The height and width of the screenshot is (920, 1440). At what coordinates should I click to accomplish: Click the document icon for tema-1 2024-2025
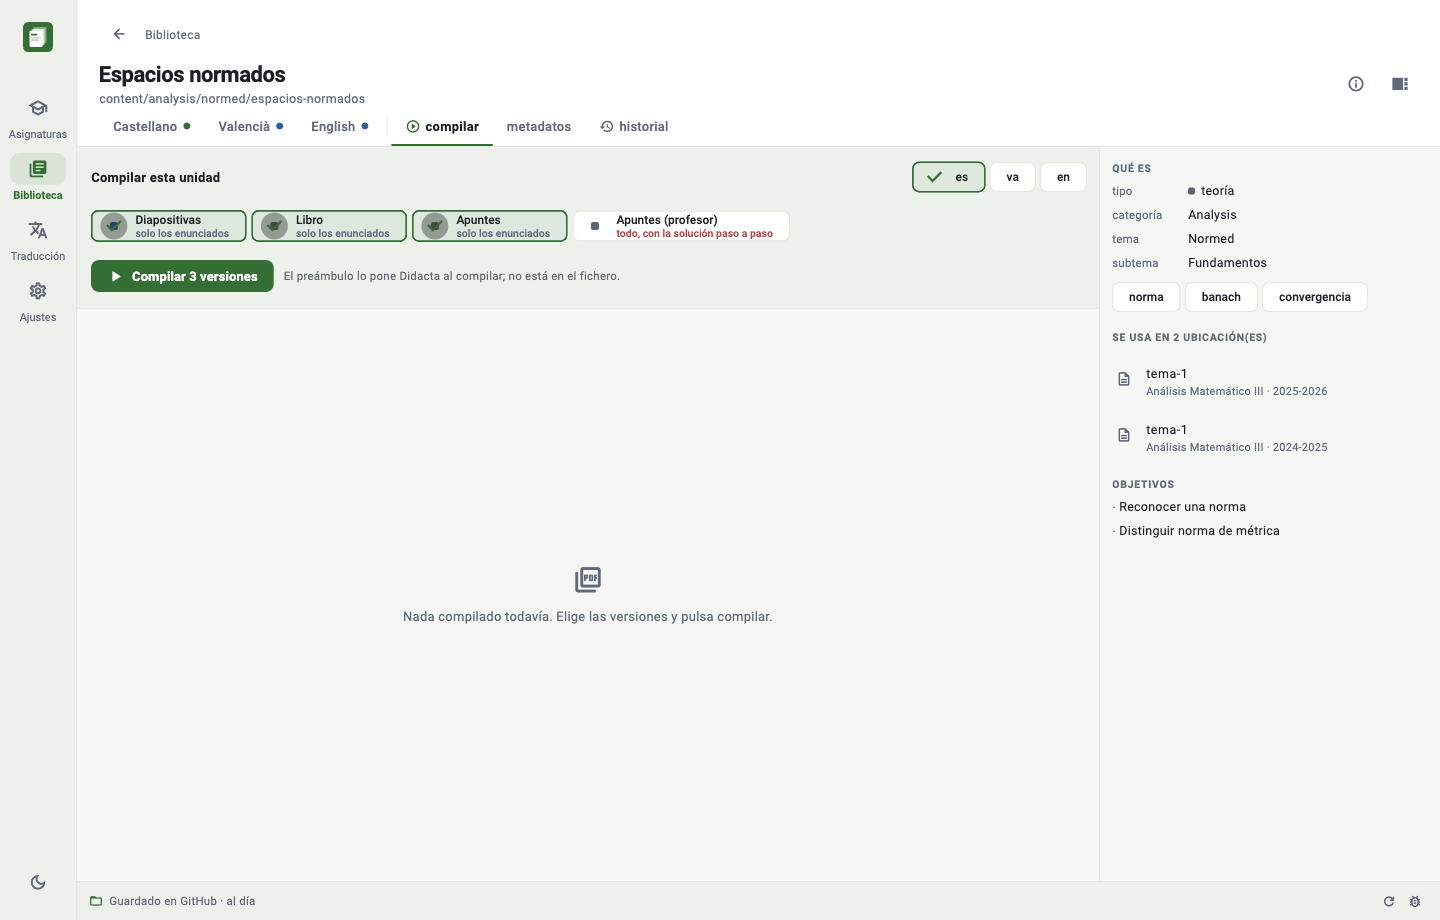coord(1124,435)
